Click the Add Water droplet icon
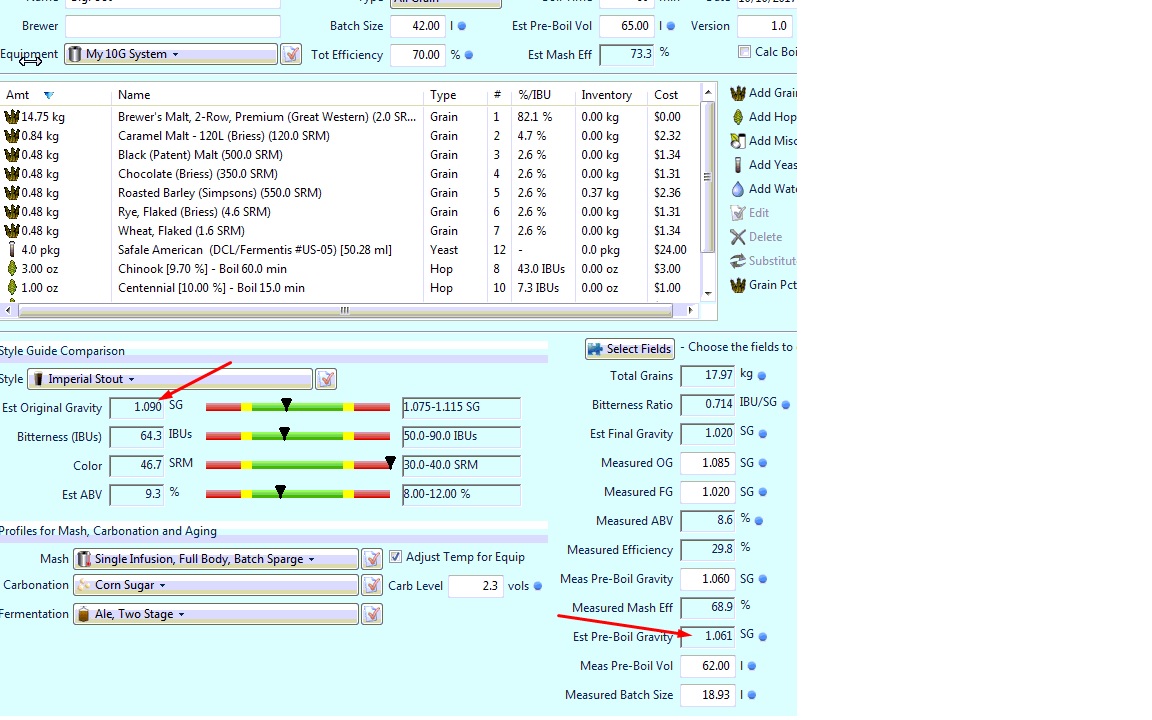The width and height of the screenshot is (1152, 720). click(x=738, y=189)
